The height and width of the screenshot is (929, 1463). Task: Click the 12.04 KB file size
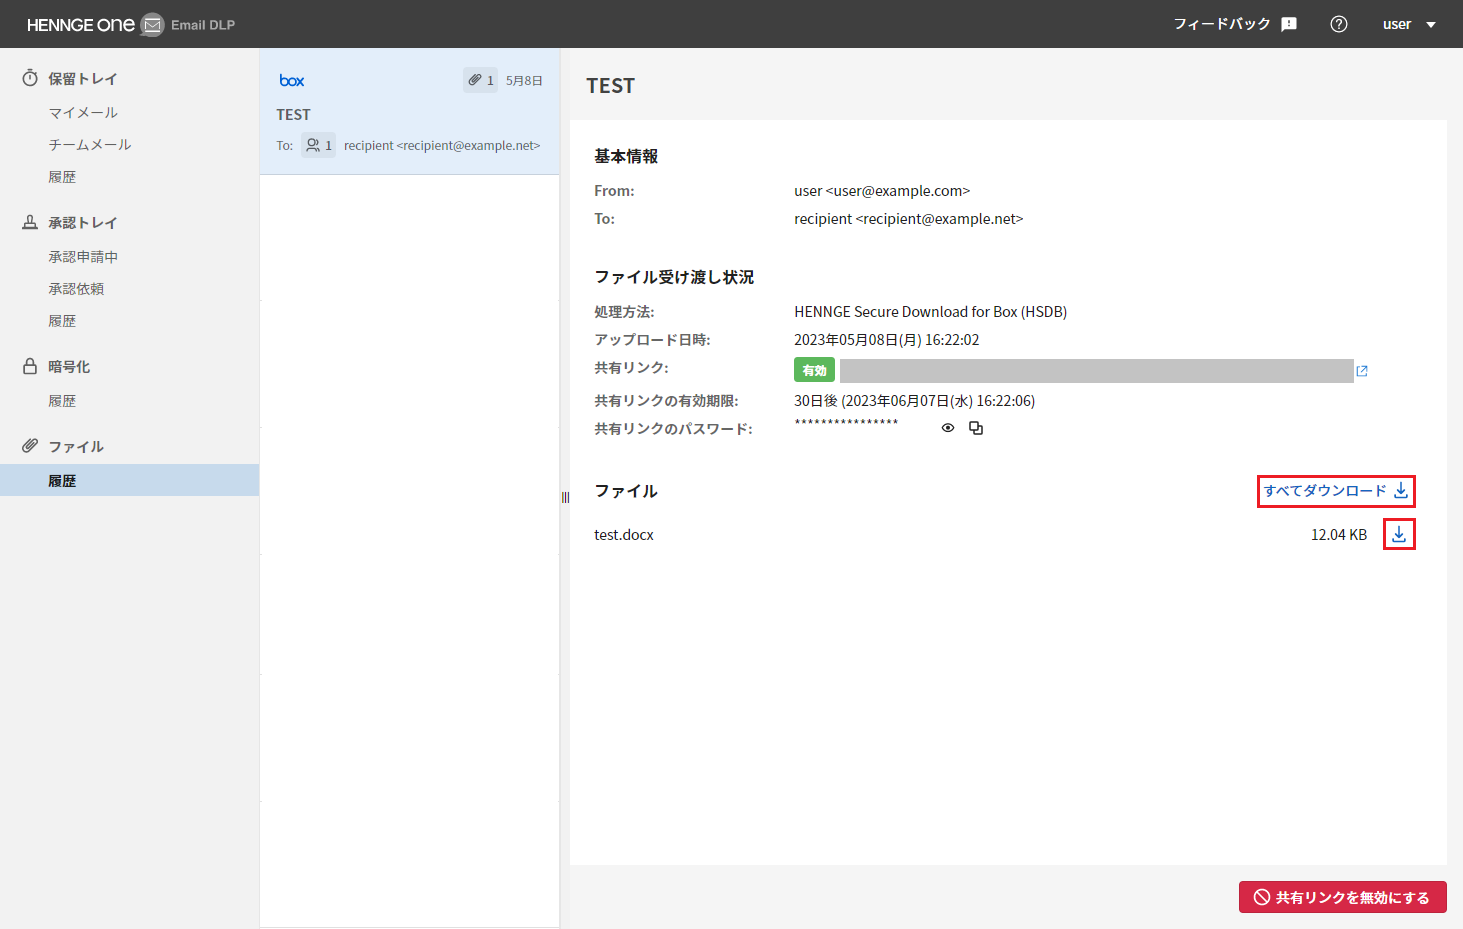[1339, 535]
